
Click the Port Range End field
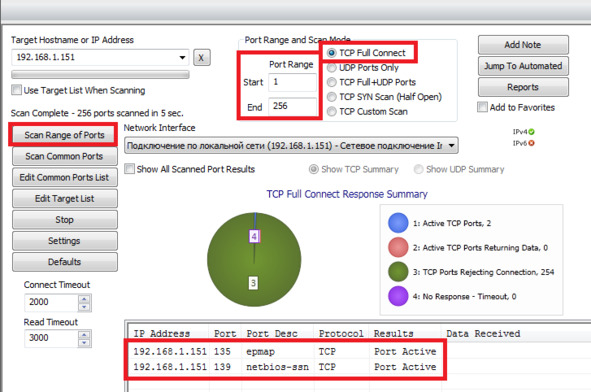tap(292, 106)
